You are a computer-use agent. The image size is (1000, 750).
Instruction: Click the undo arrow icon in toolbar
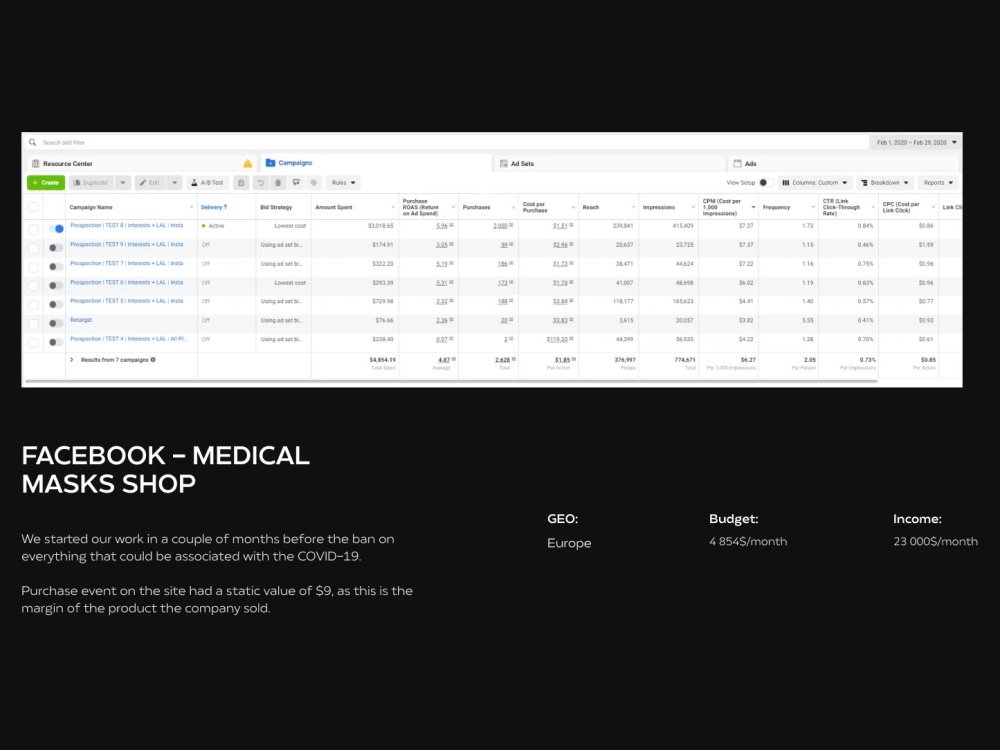tap(260, 183)
